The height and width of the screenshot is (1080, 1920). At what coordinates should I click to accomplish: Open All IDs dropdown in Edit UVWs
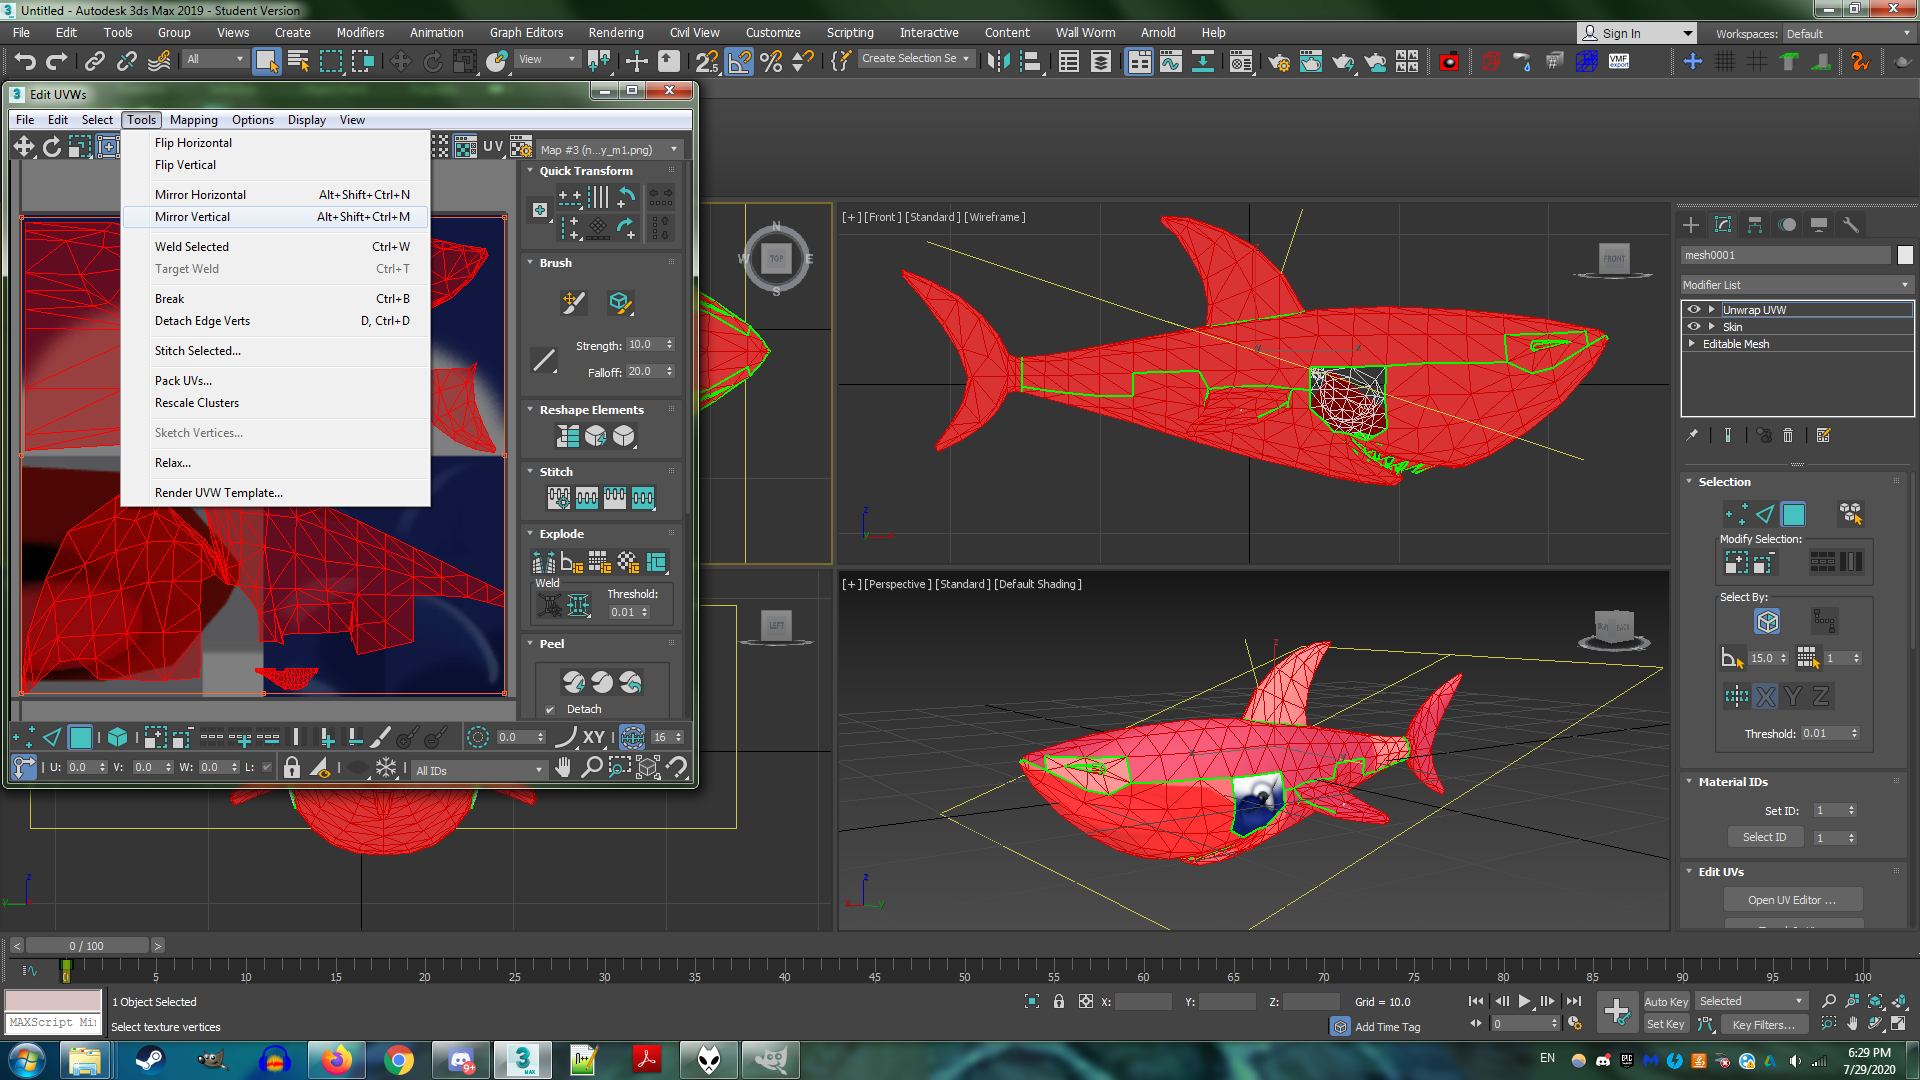click(479, 770)
